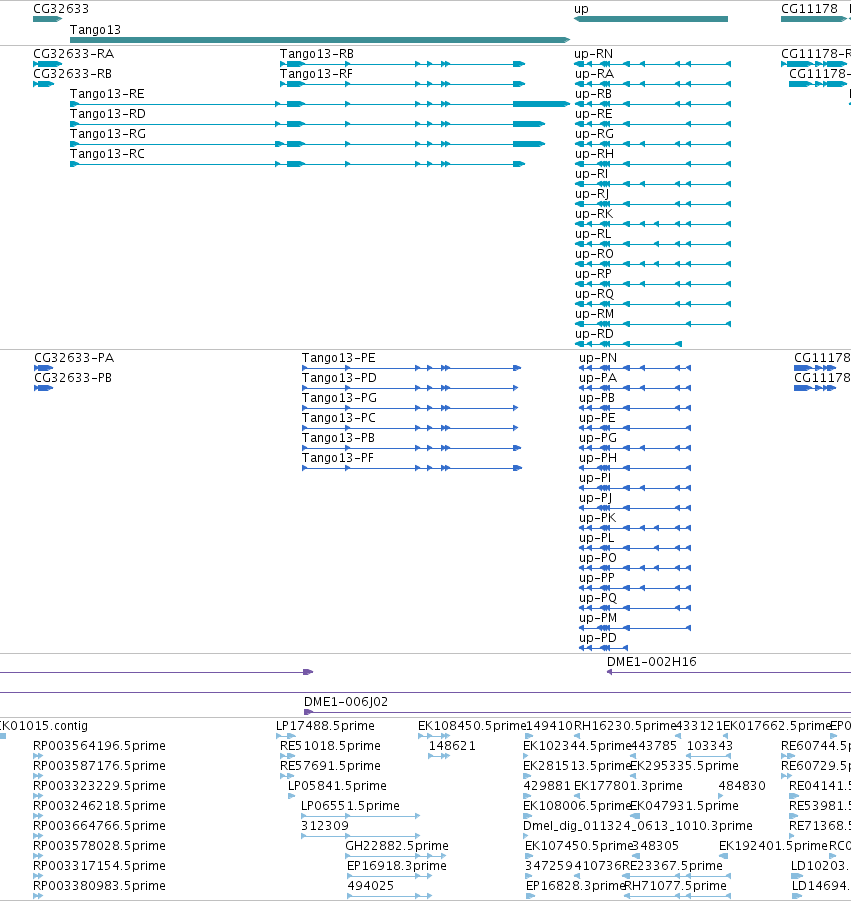Select the up gene span bar

[x=650, y=19]
